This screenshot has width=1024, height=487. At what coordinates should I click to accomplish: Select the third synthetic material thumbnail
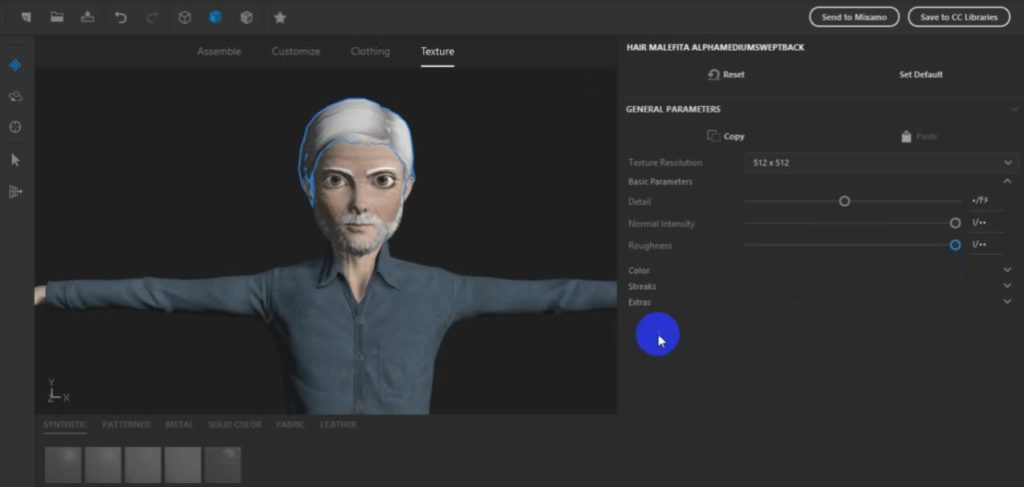coord(143,465)
